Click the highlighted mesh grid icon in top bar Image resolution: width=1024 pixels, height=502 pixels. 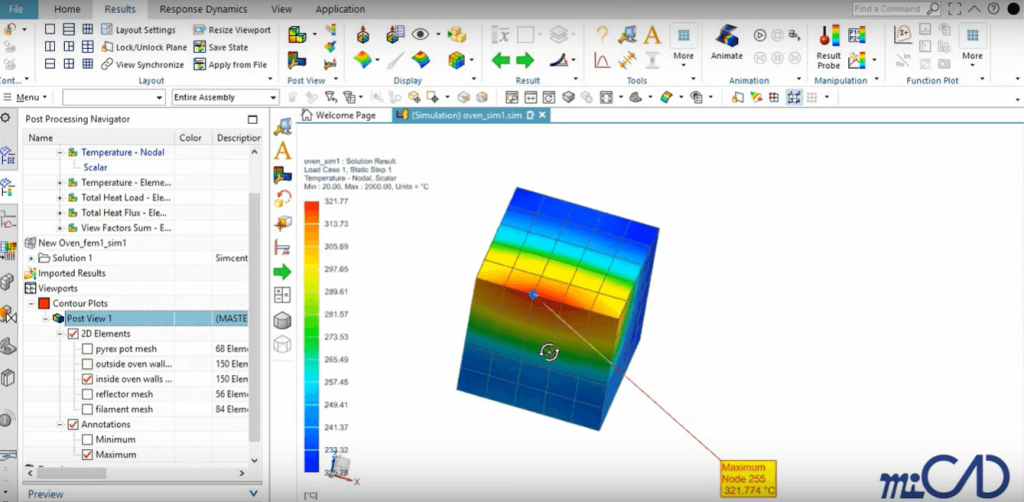click(x=794, y=97)
